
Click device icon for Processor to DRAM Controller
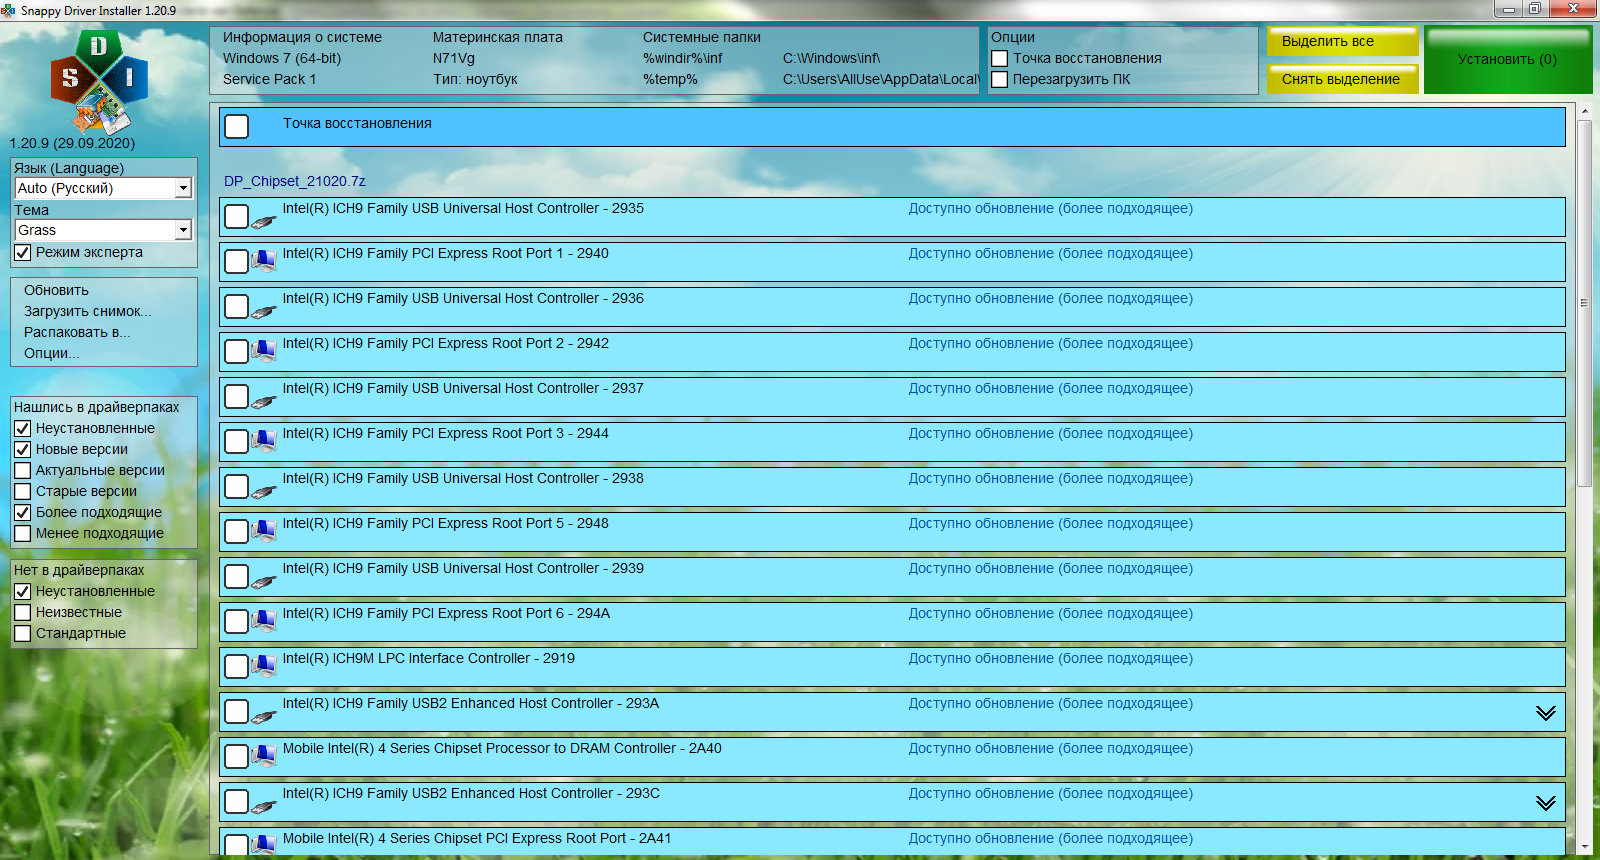click(264, 757)
